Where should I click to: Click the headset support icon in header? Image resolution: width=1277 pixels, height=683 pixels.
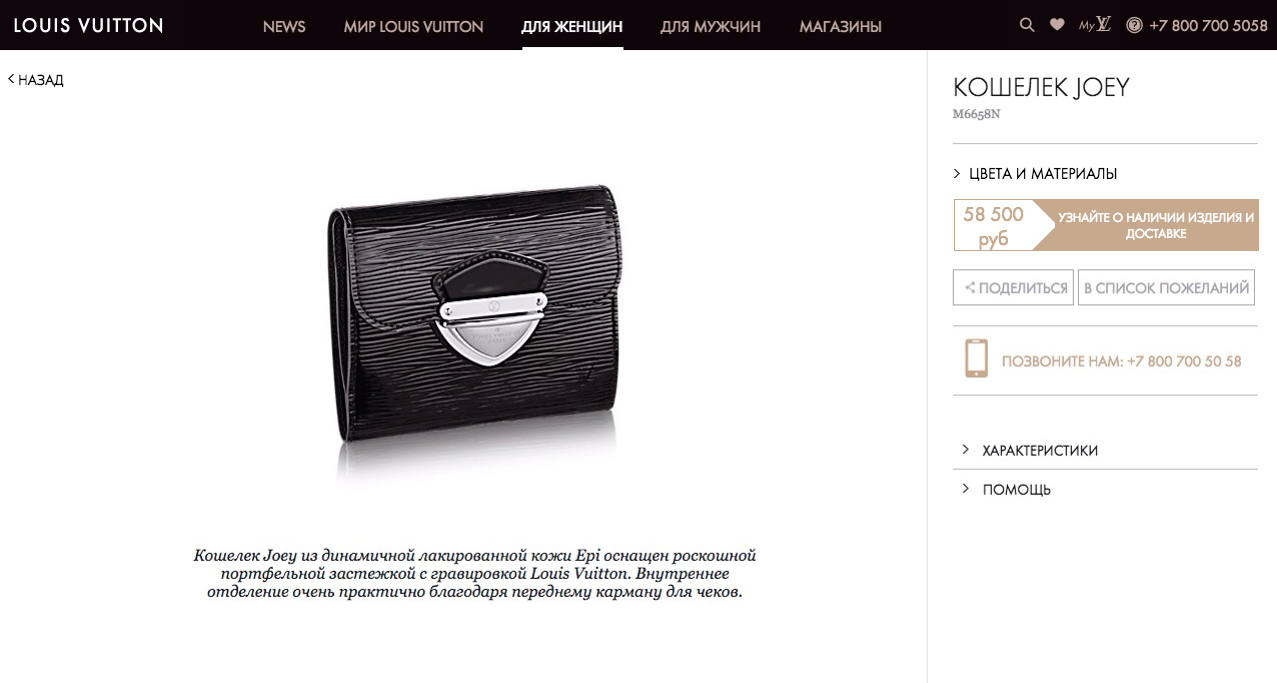click(1134, 26)
